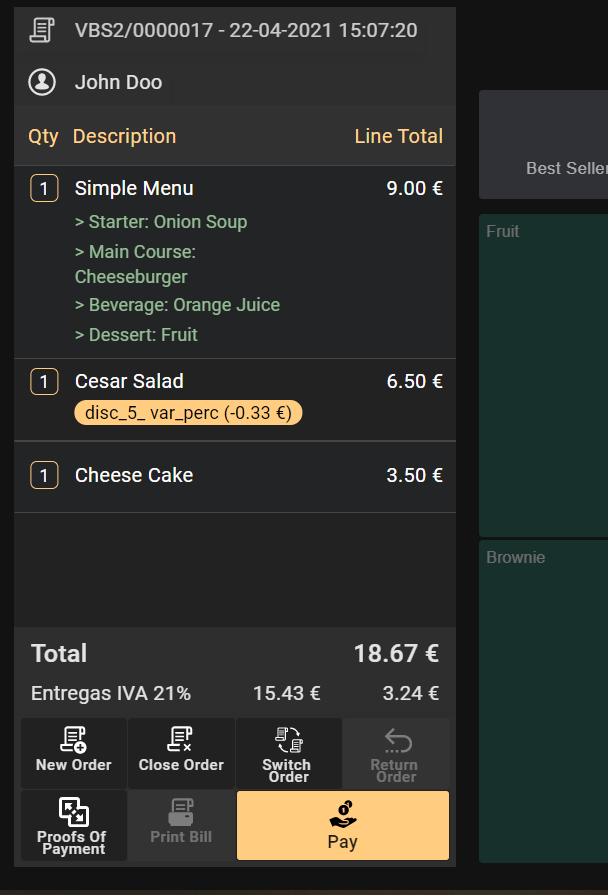Open Proofs Of Payment
Viewport: 608px width, 895px height.
click(x=74, y=825)
